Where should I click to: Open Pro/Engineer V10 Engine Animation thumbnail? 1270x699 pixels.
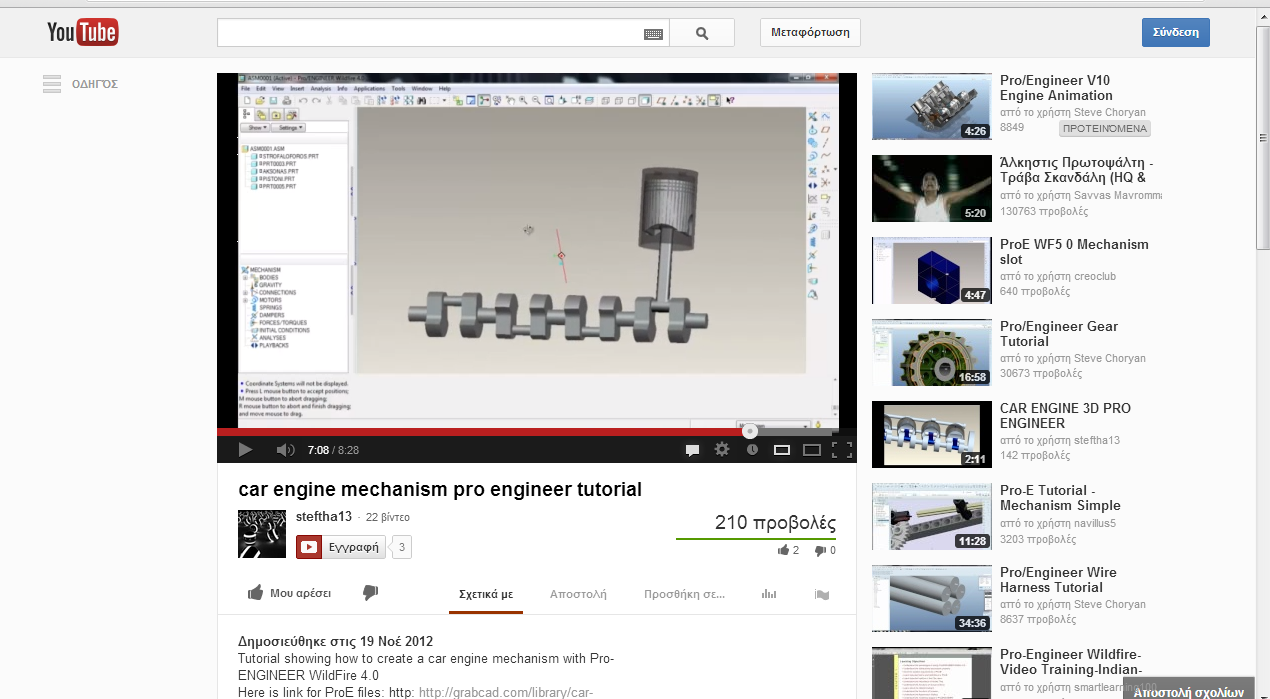pos(932,107)
